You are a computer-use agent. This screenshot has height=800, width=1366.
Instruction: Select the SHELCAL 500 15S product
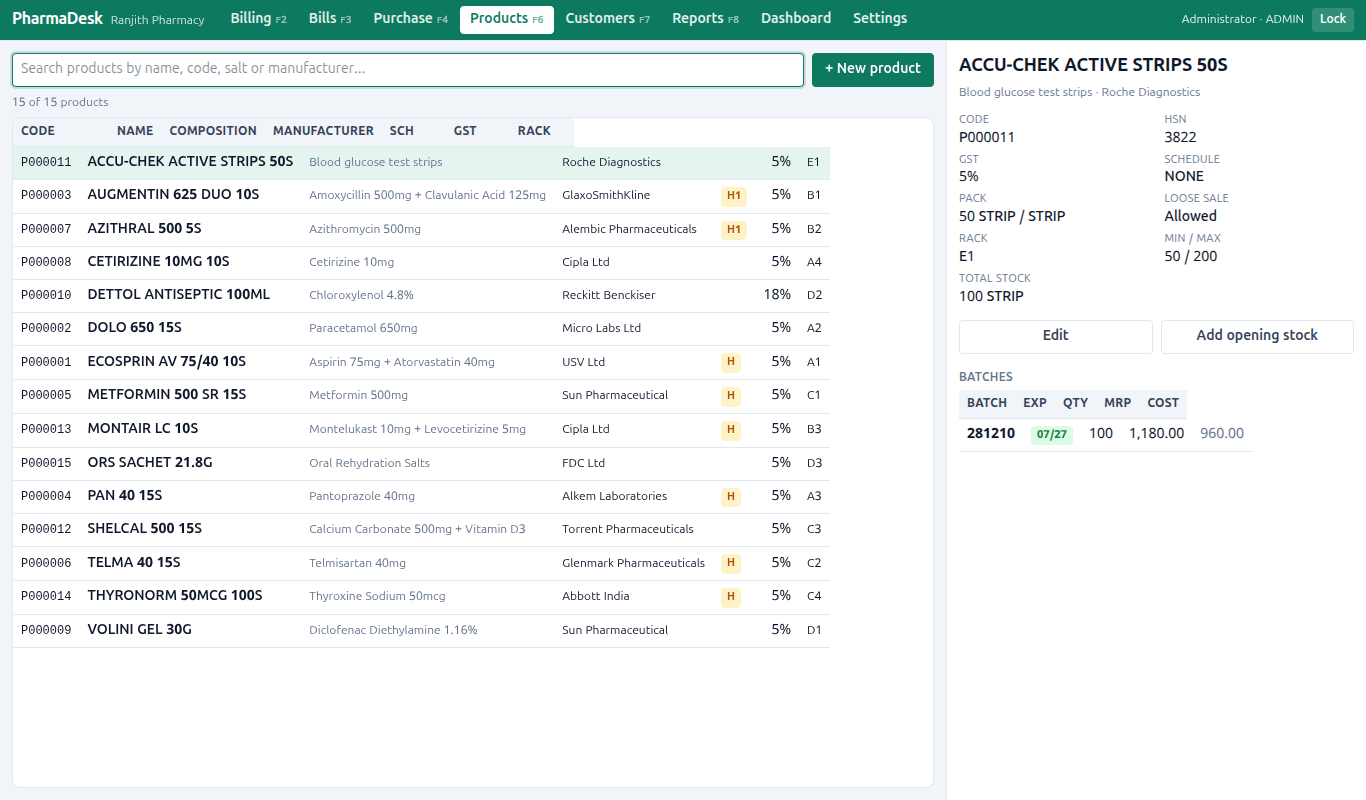(421, 529)
